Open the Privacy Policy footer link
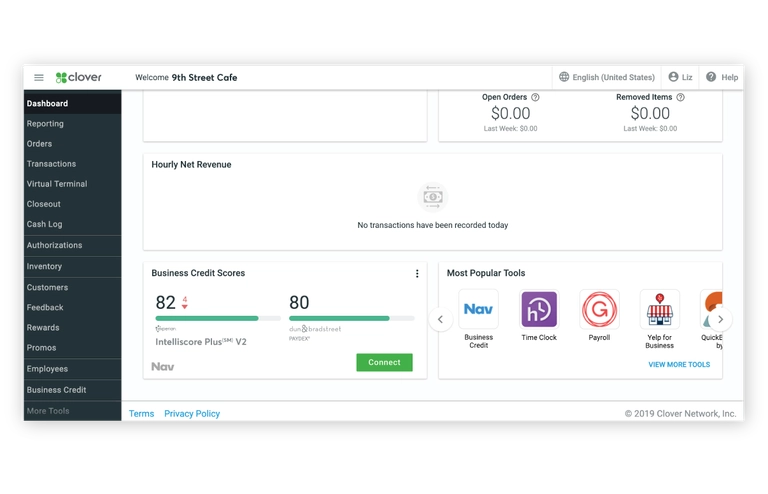 tap(192, 414)
